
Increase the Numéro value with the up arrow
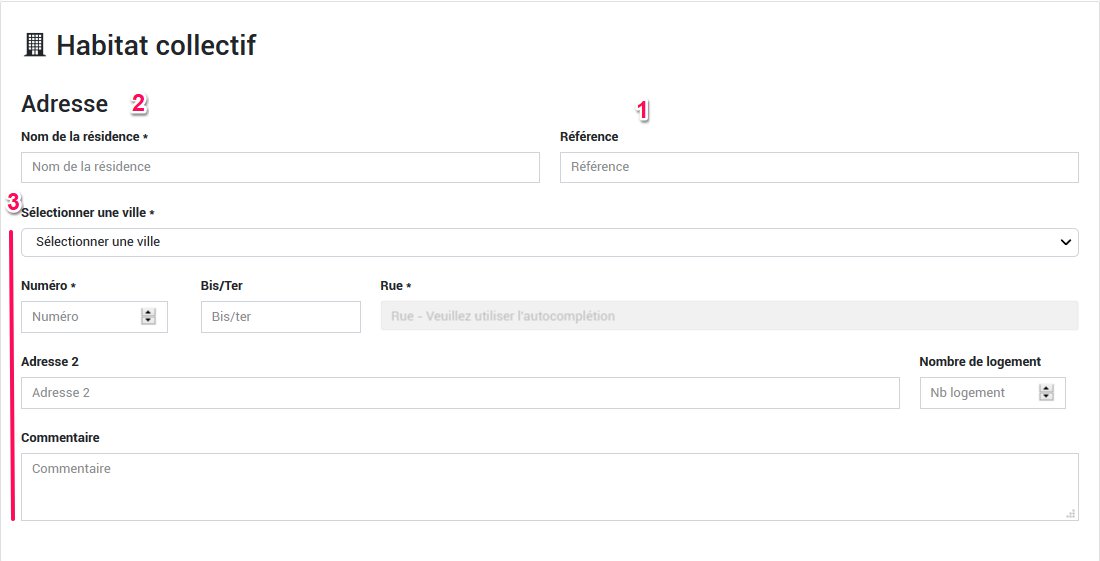click(x=148, y=312)
